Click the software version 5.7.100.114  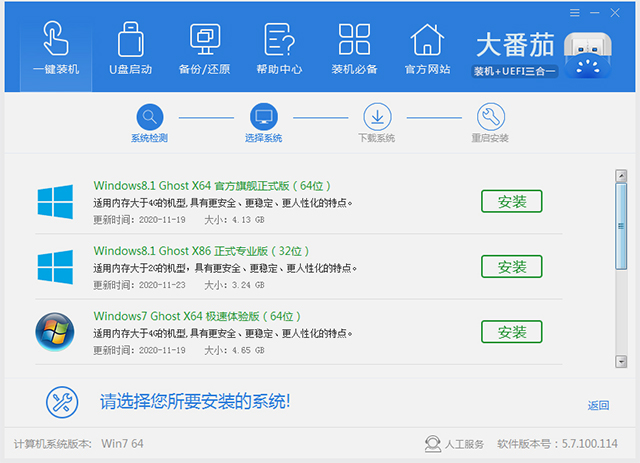click(589, 444)
